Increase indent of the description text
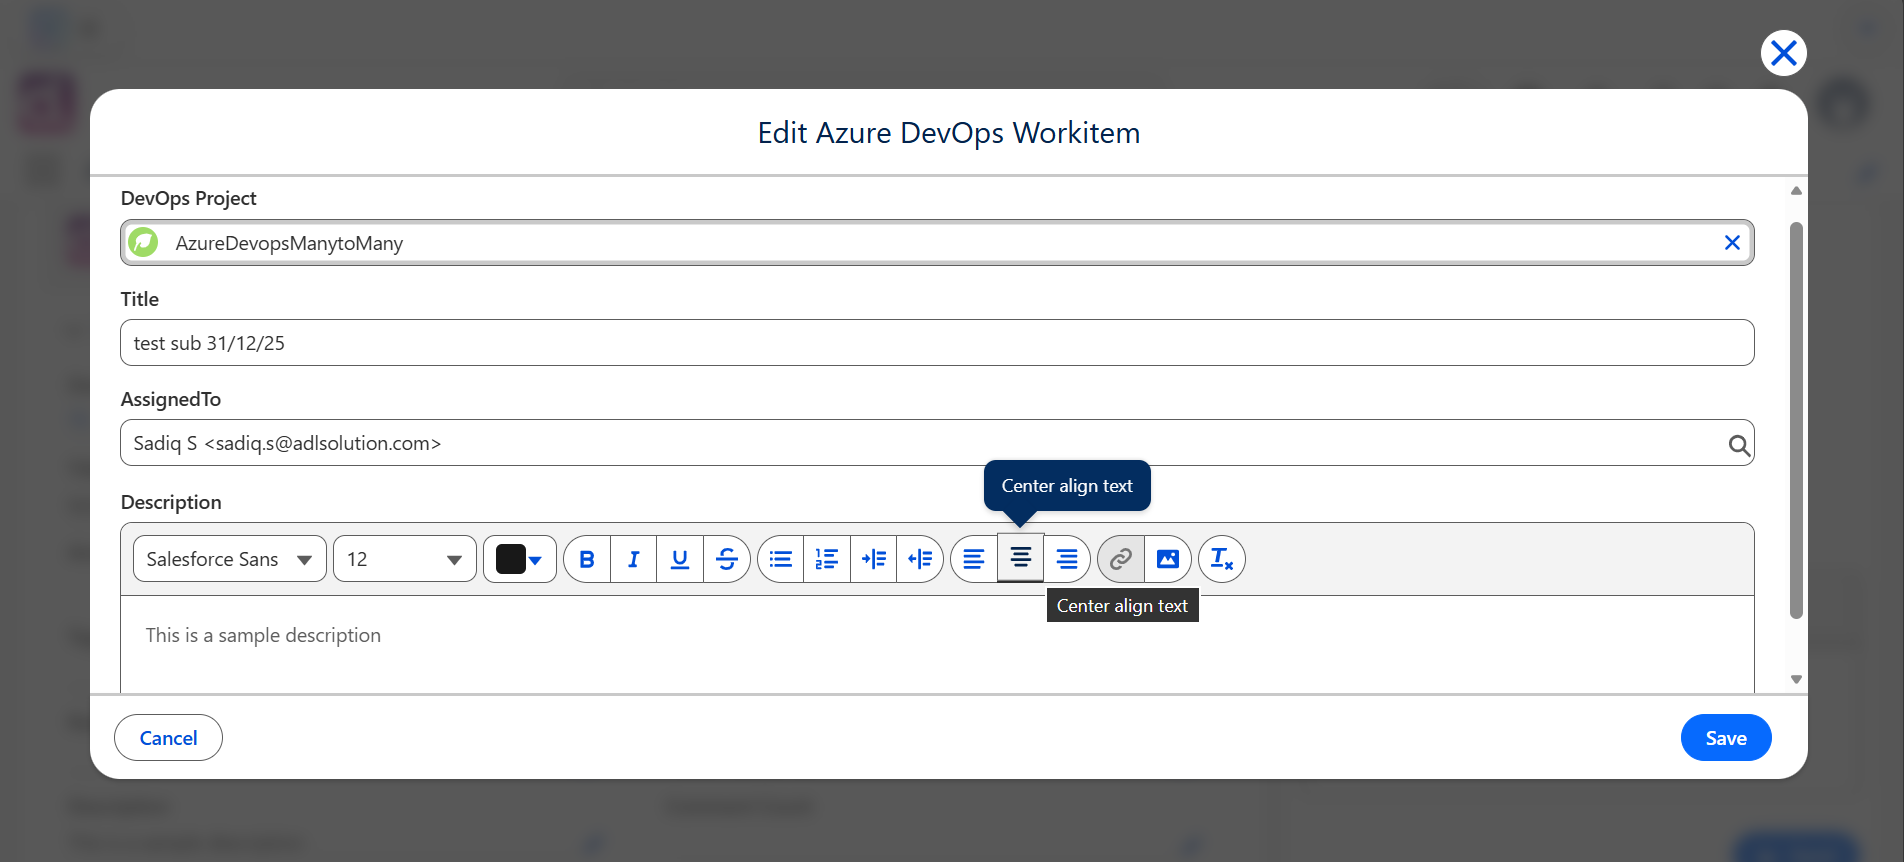The width and height of the screenshot is (1904, 862). tap(874, 559)
